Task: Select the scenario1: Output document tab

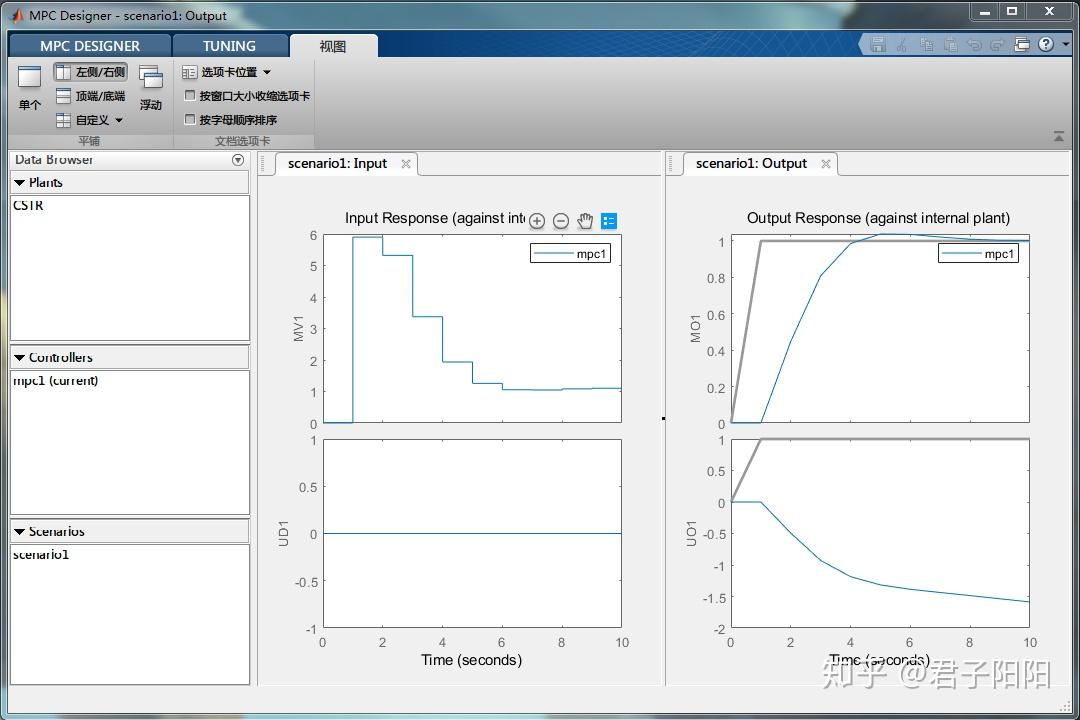Action: (x=751, y=163)
